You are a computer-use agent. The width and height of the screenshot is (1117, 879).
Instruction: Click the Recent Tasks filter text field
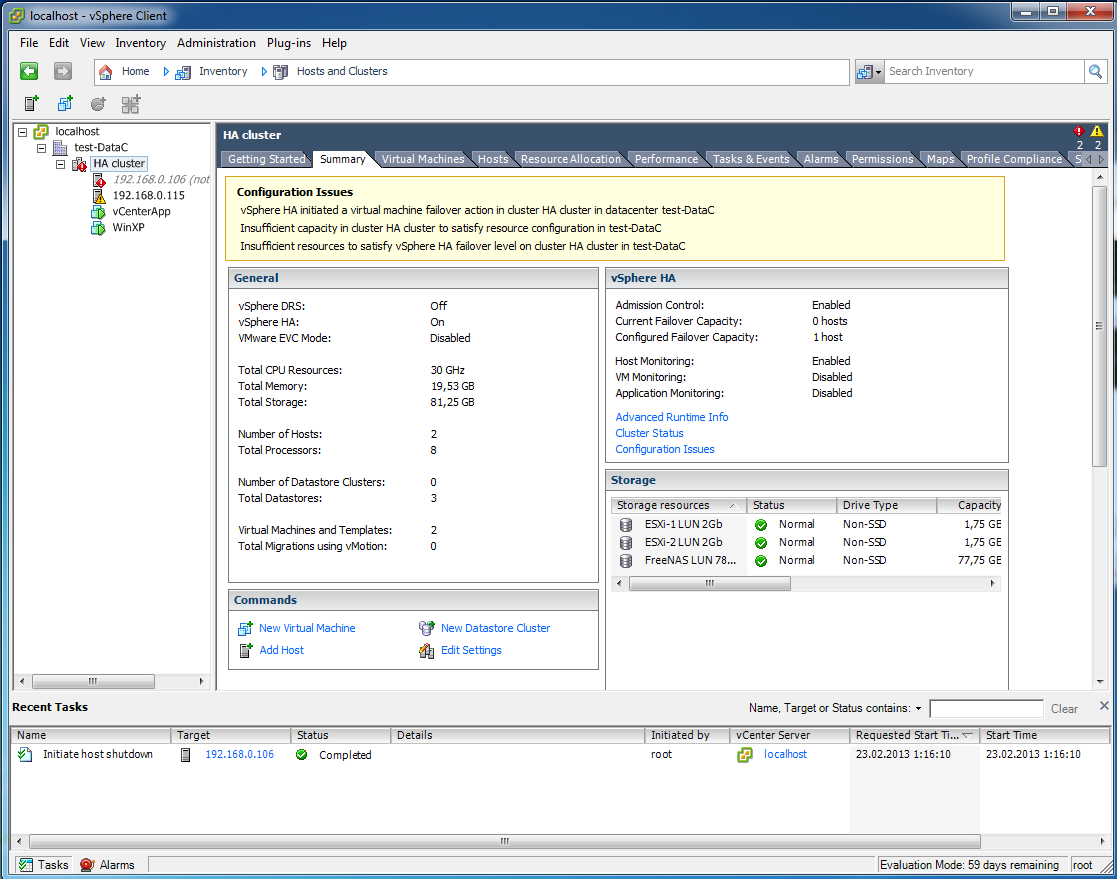[987, 709]
